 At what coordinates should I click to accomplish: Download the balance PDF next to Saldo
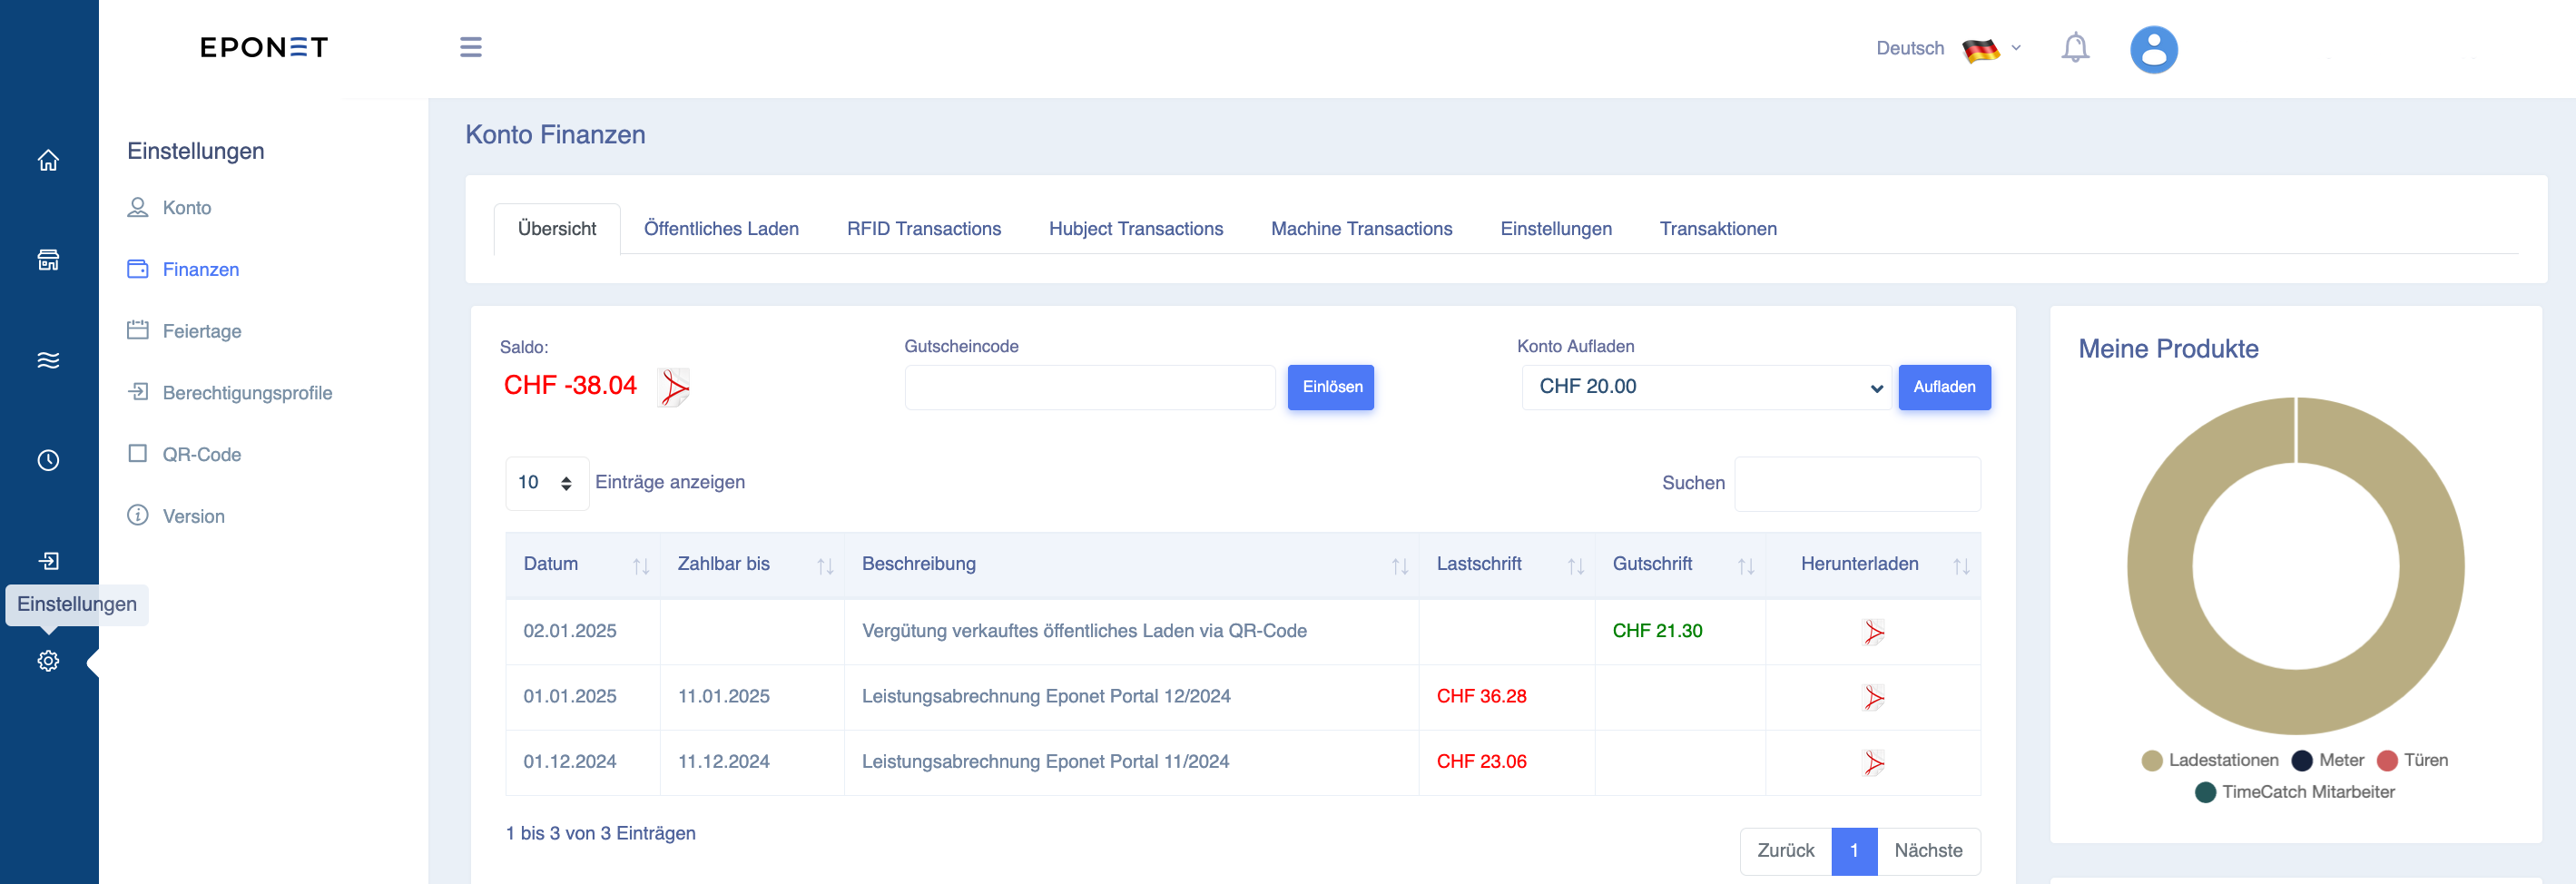[674, 387]
